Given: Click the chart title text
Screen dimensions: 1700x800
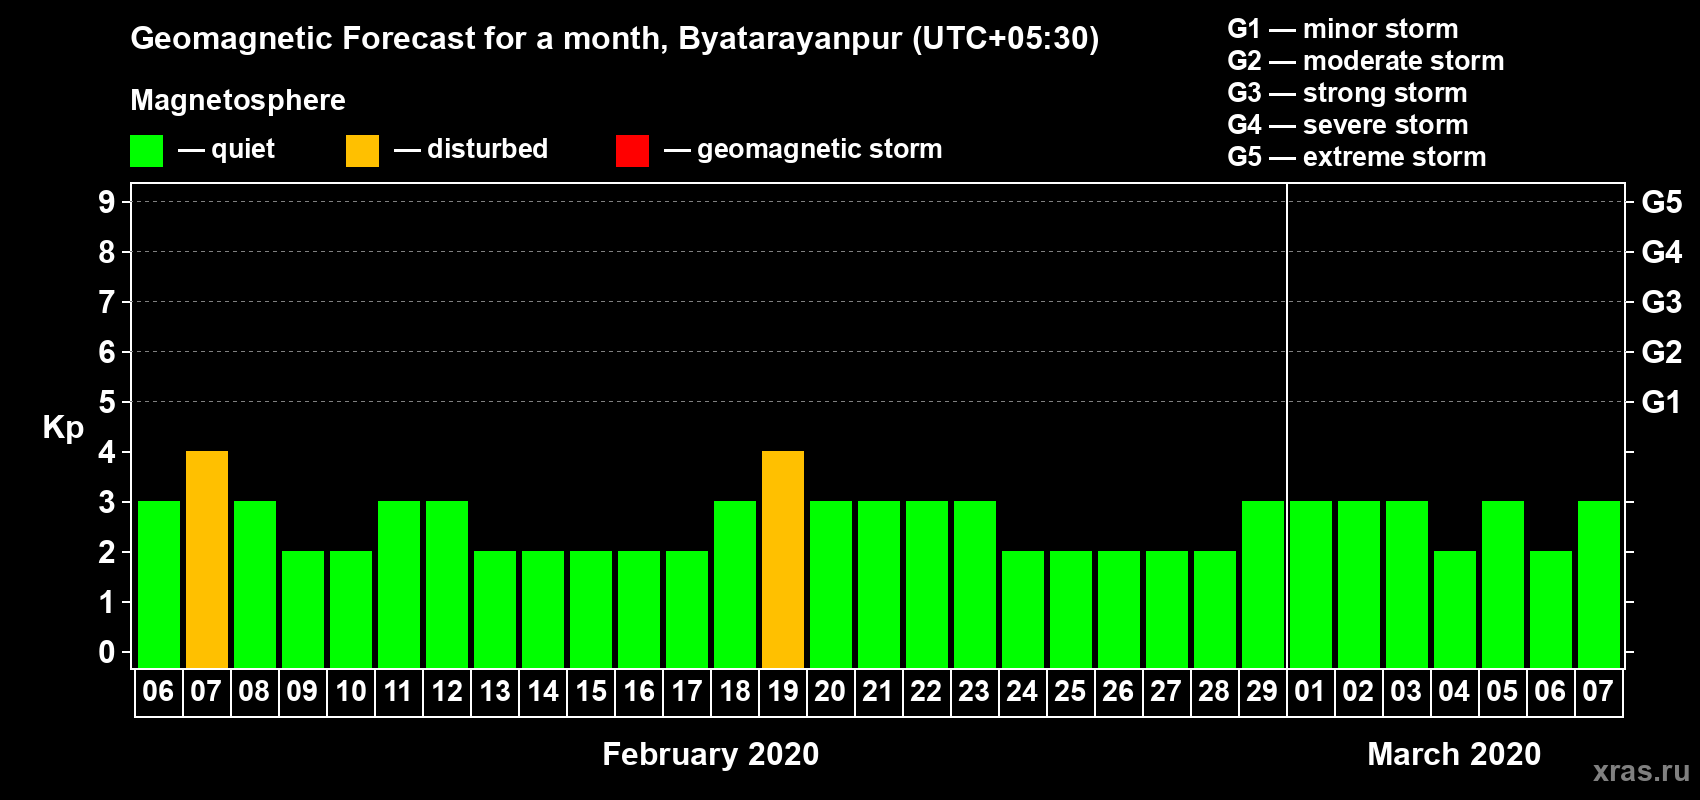Looking at the screenshot, I should click(x=614, y=39).
